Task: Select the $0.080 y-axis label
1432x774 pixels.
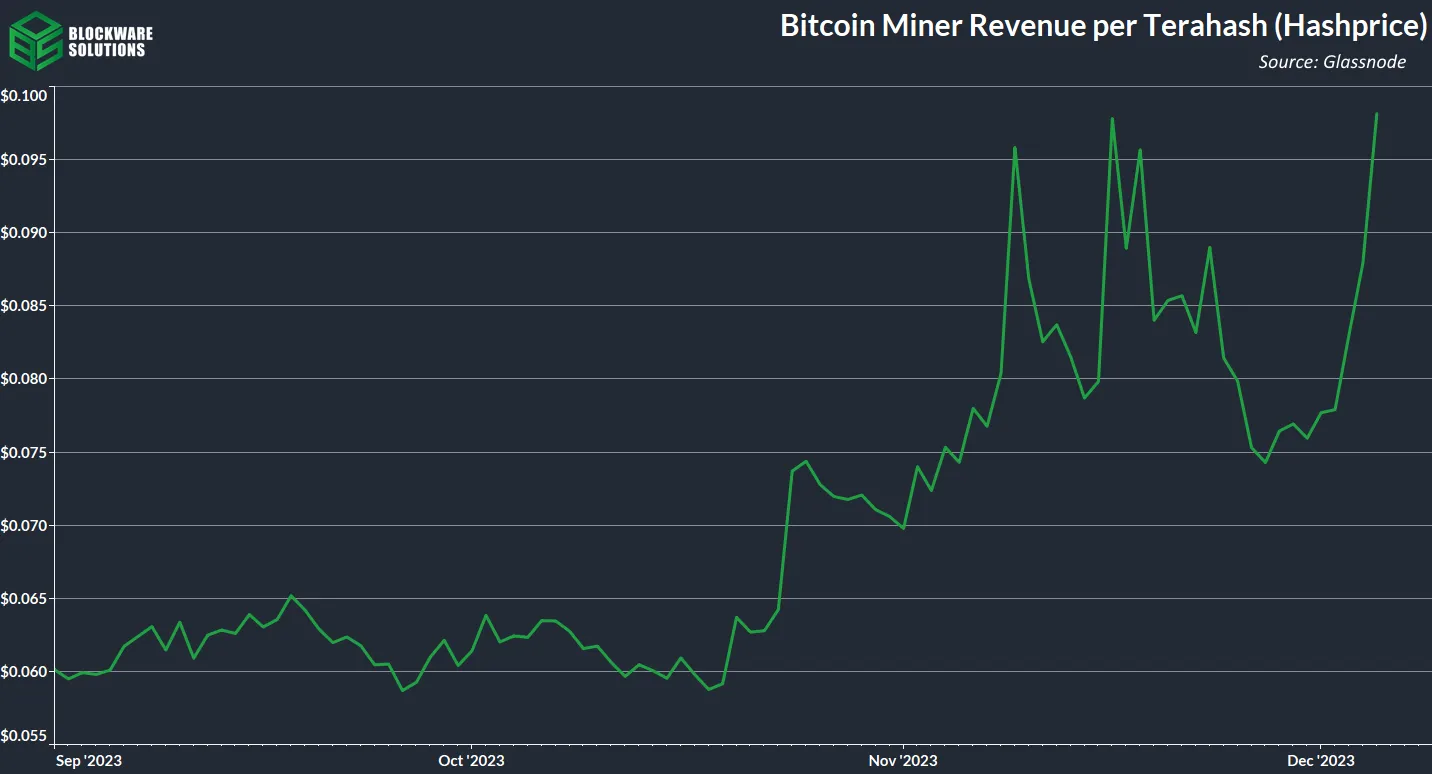Action: [23, 379]
